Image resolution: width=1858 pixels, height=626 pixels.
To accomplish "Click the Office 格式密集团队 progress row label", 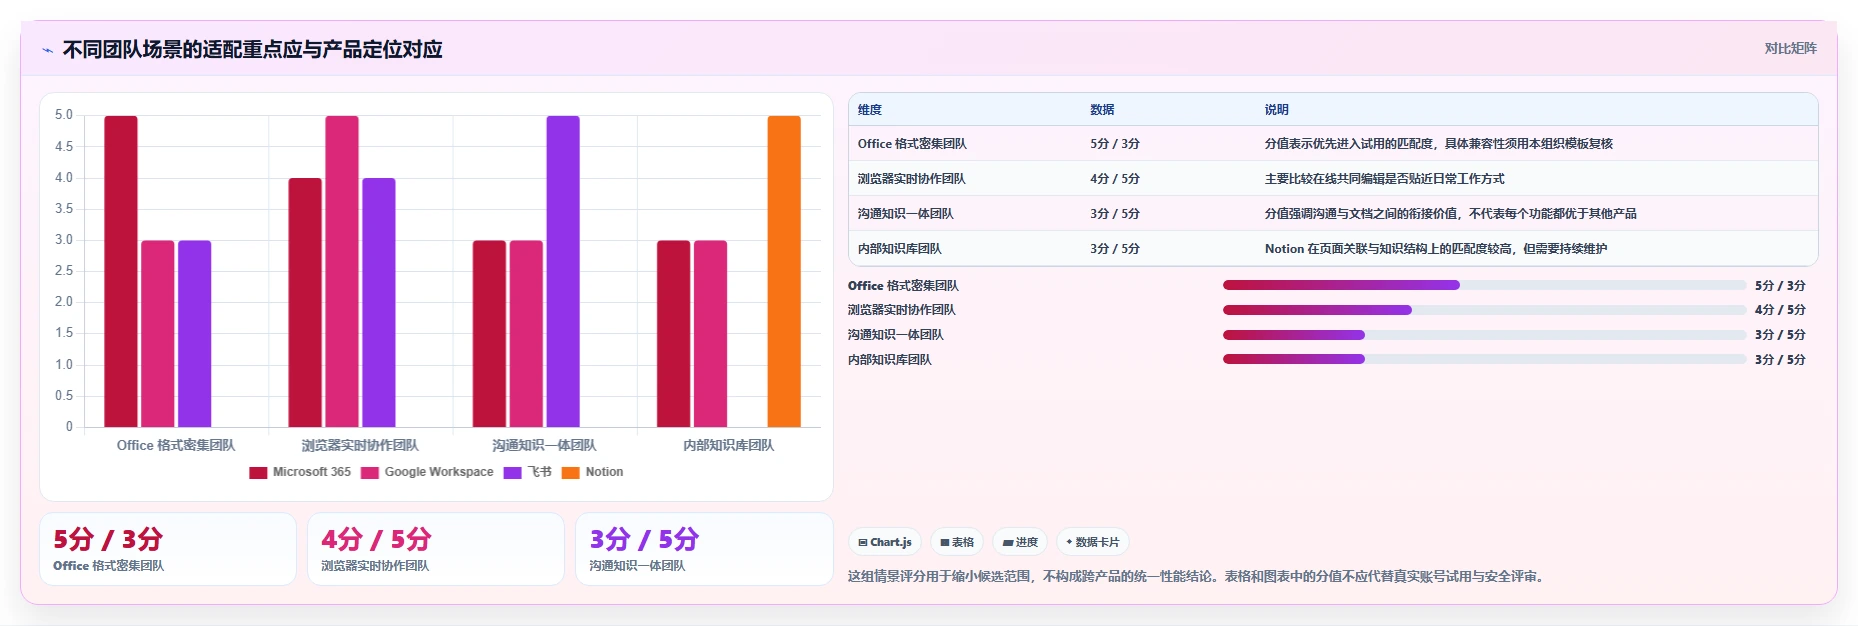I will pos(903,285).
